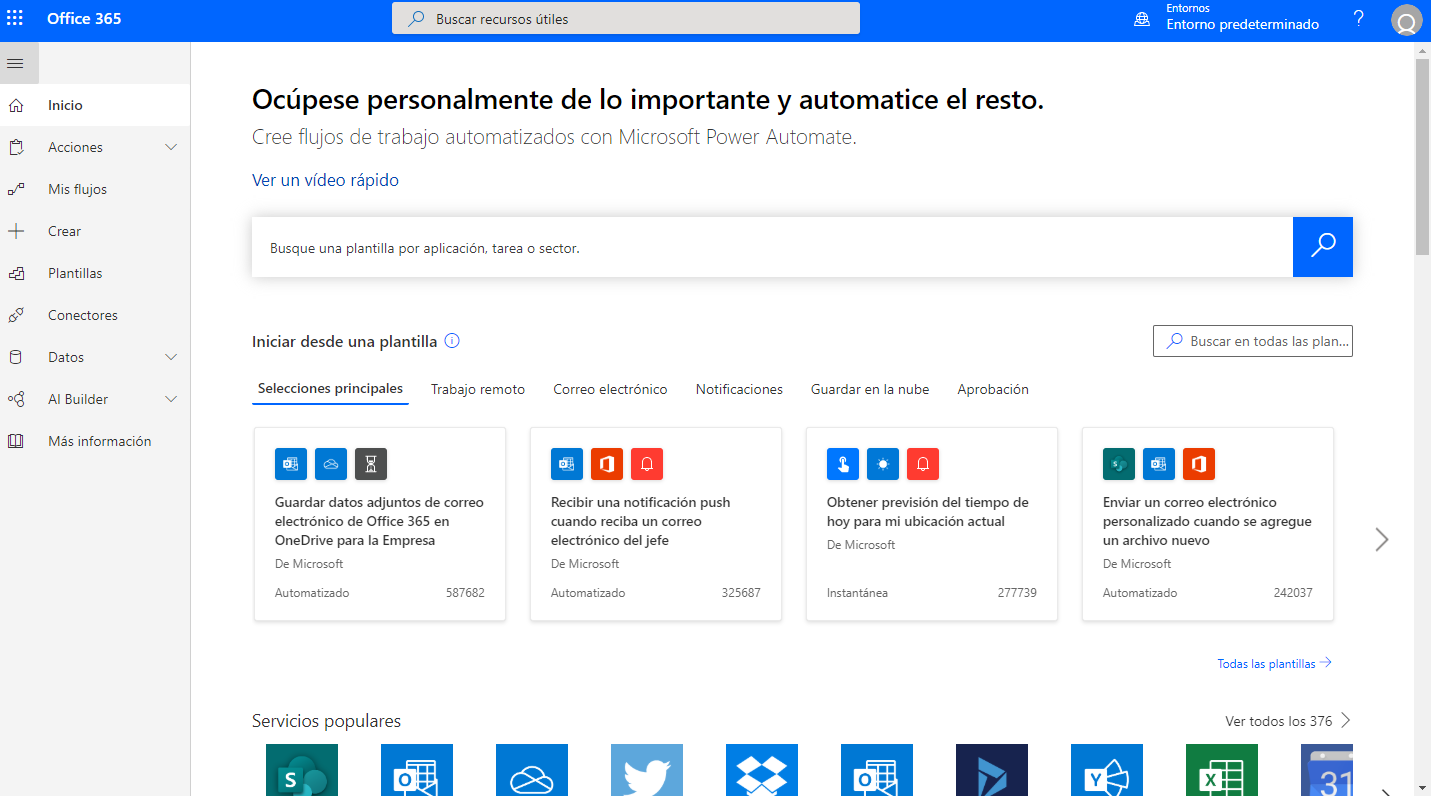Image resolution: width=1431 pixels, height=796 pixels.
Task: Click the Dropbox service tile
Action: tap(762, 770)
